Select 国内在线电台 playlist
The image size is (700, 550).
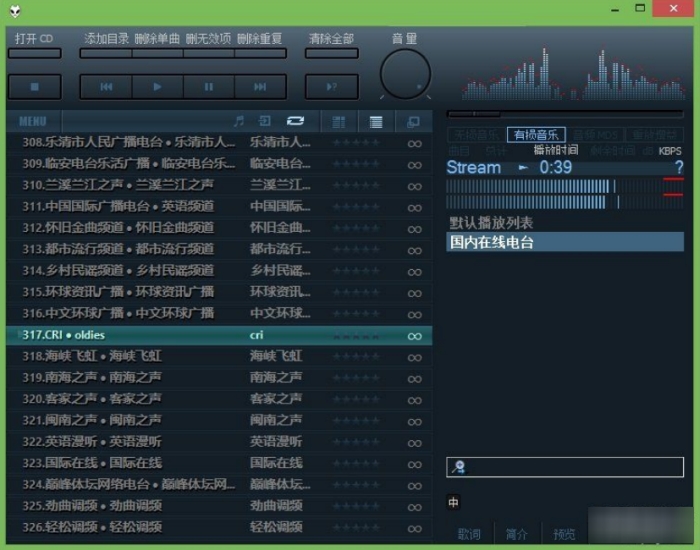[565, 242]
